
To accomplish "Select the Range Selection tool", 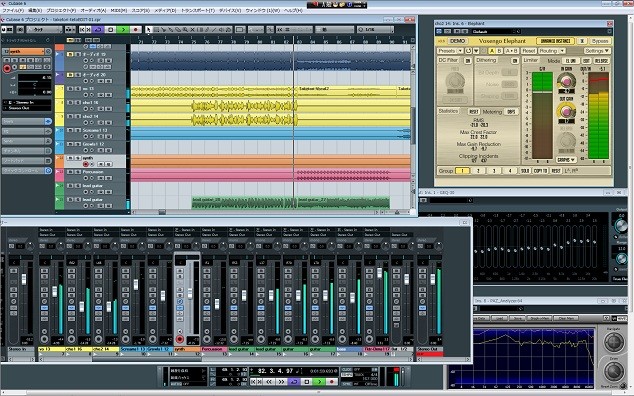I will (157, 30).
